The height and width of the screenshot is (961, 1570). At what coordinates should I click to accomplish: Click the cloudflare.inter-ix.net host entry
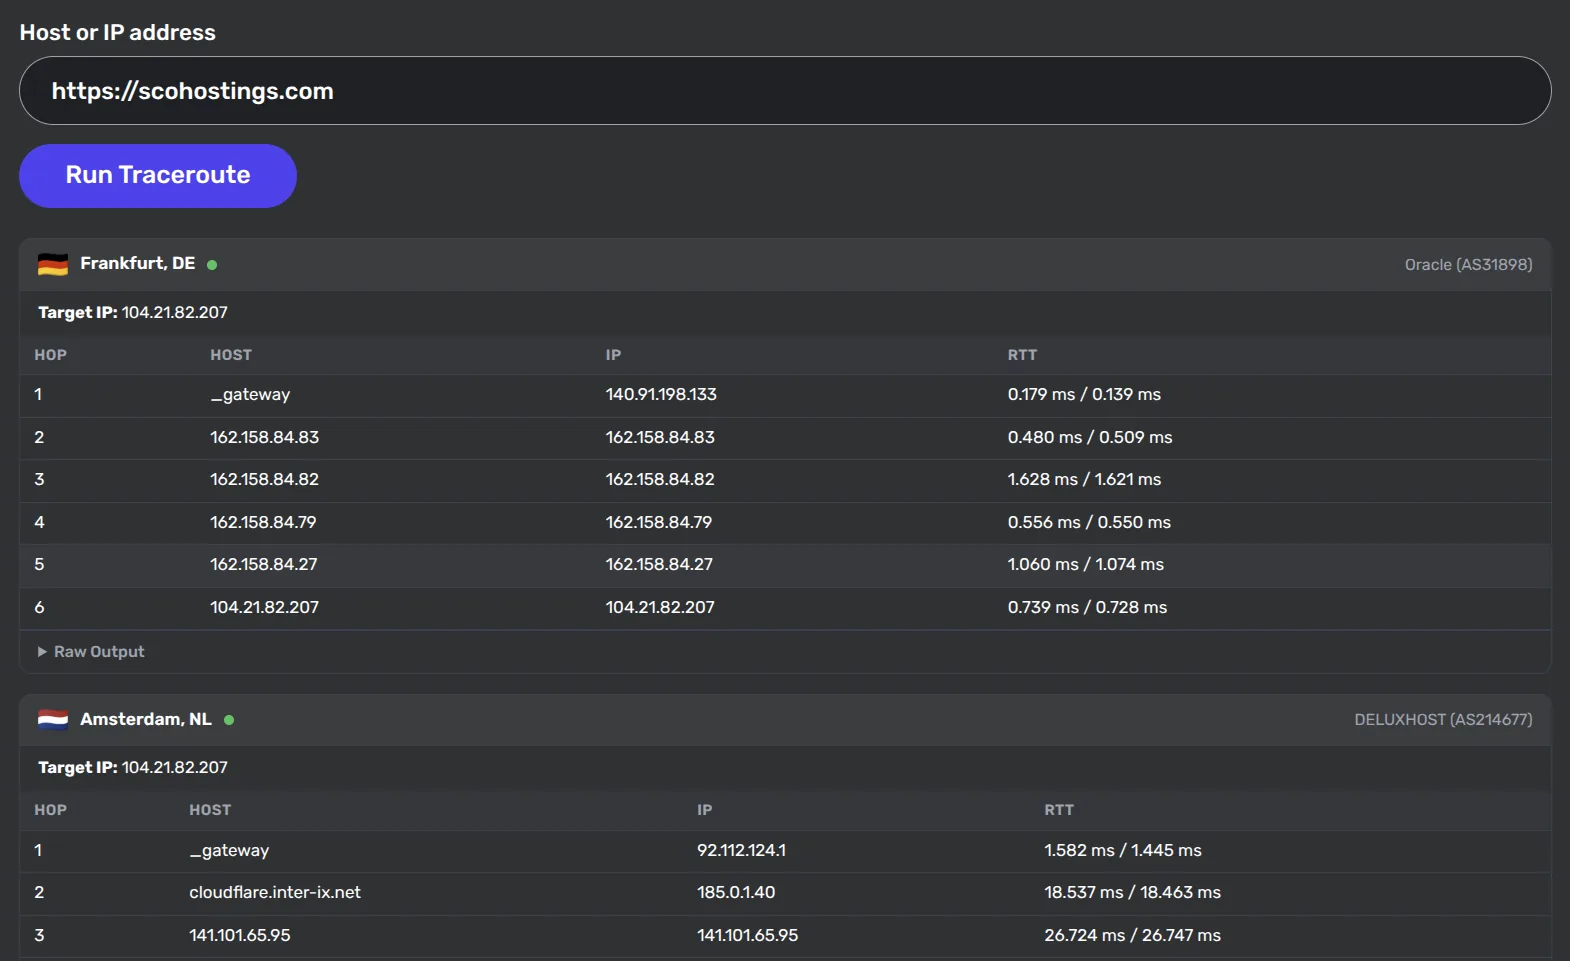click(275, 893)
